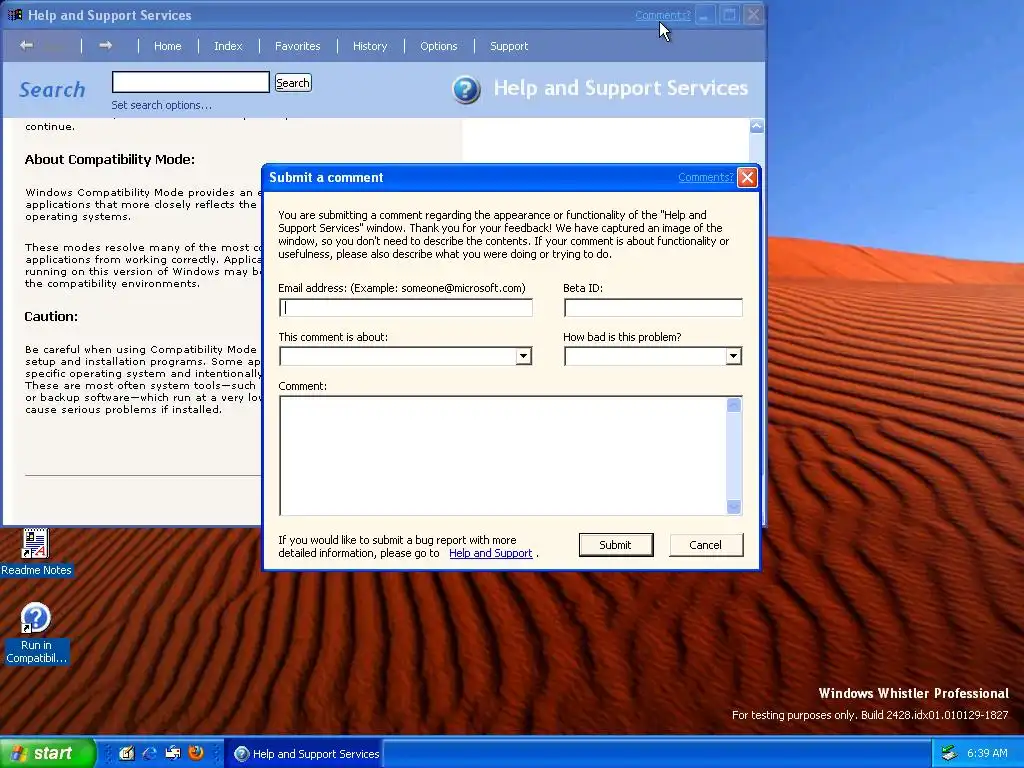
Task: Click Comments? link in dialog title bar
Action: [x=706, y=177]
